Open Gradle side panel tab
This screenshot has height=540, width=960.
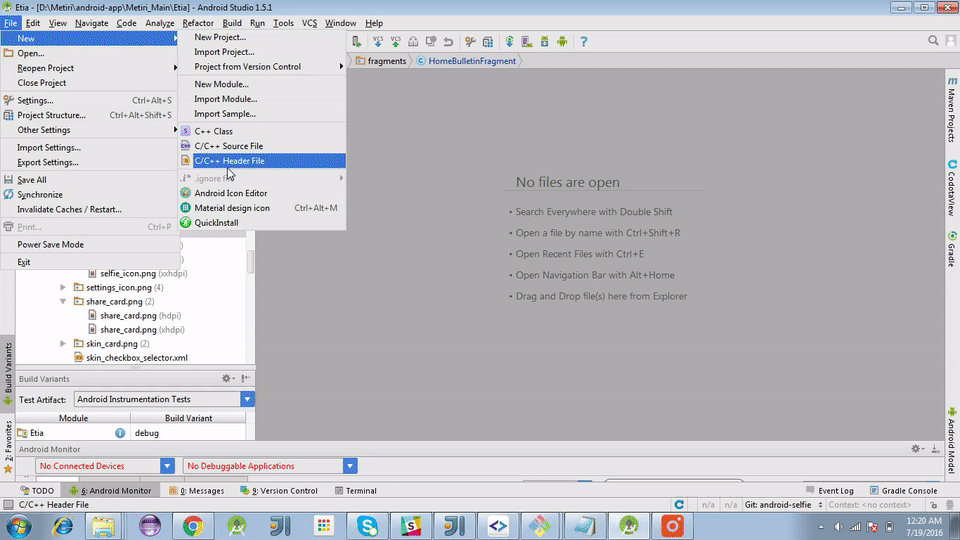click(x=952, y=250)
